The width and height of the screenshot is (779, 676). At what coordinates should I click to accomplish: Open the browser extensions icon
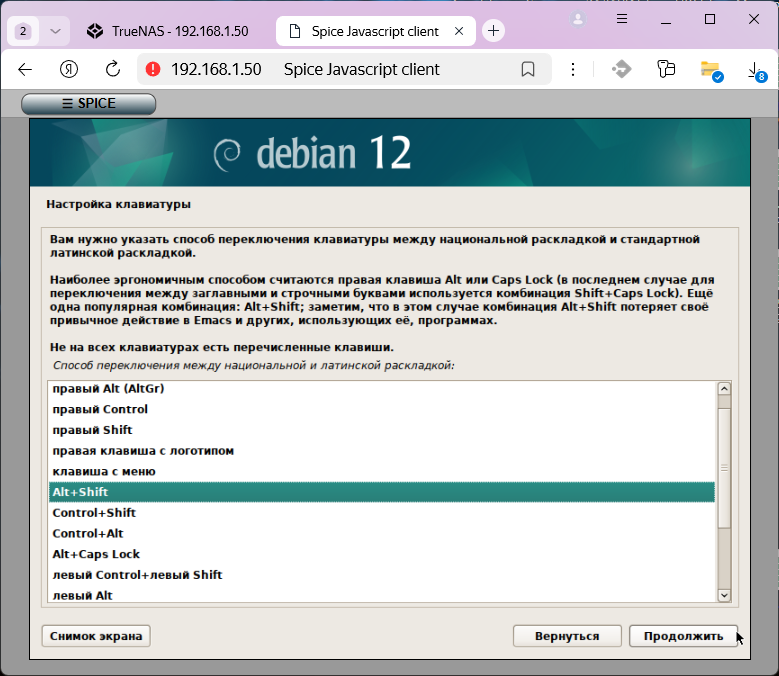(x=666, y=70)
